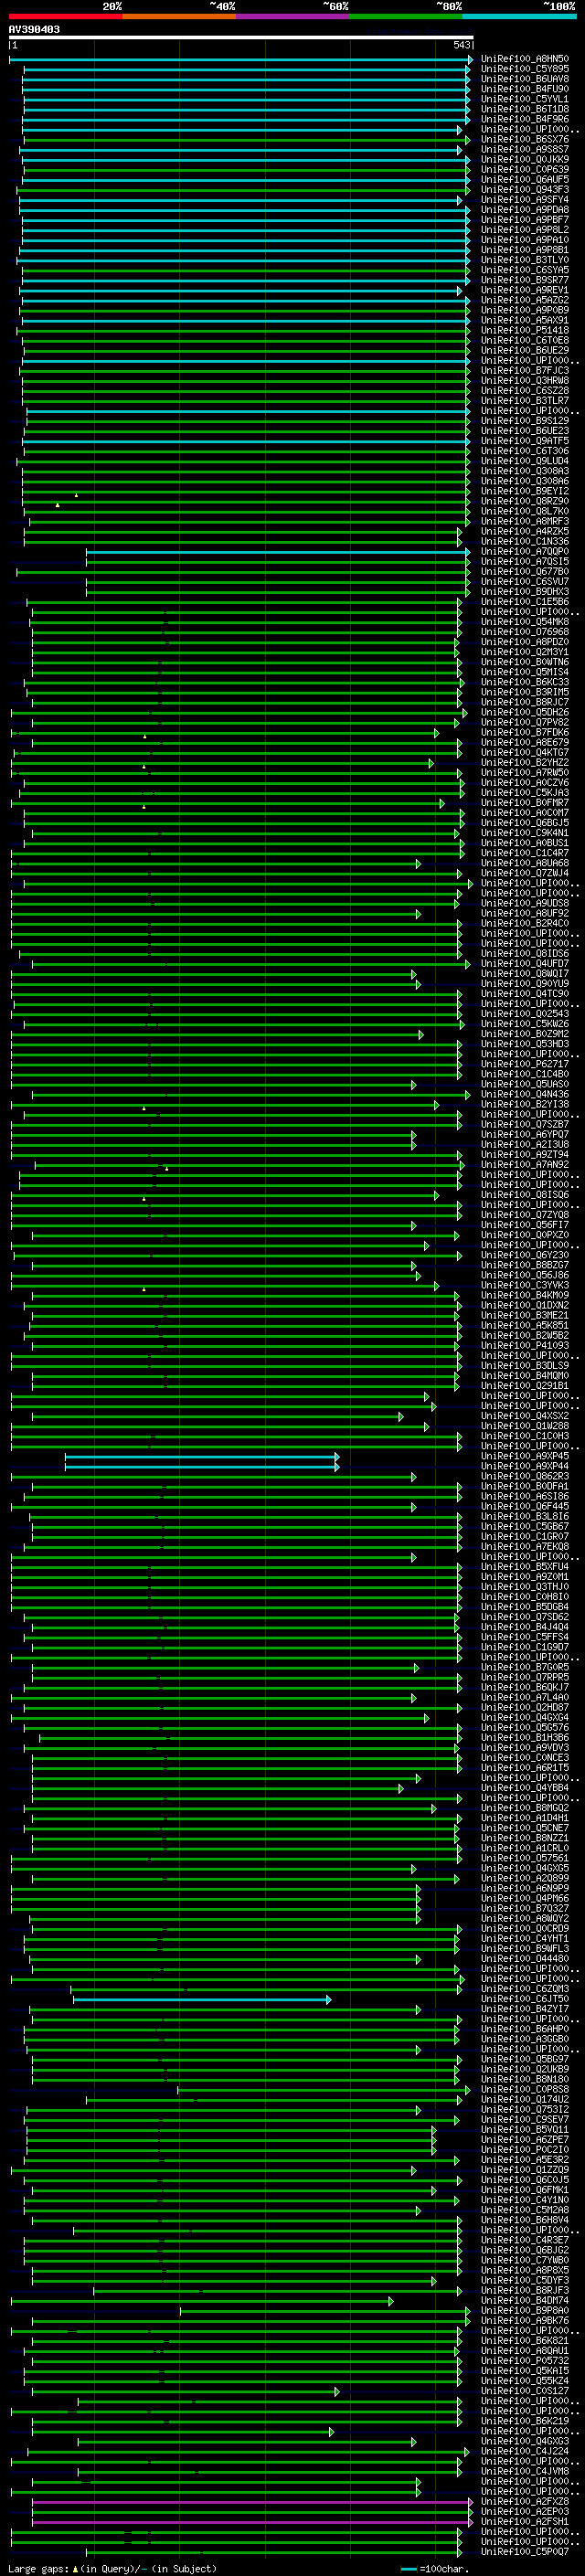Image resolution: width=585 pixels, height=2576 pixels.
Task: Select hit label UniRef100_O57561
Action: (x=525, y=1859)
